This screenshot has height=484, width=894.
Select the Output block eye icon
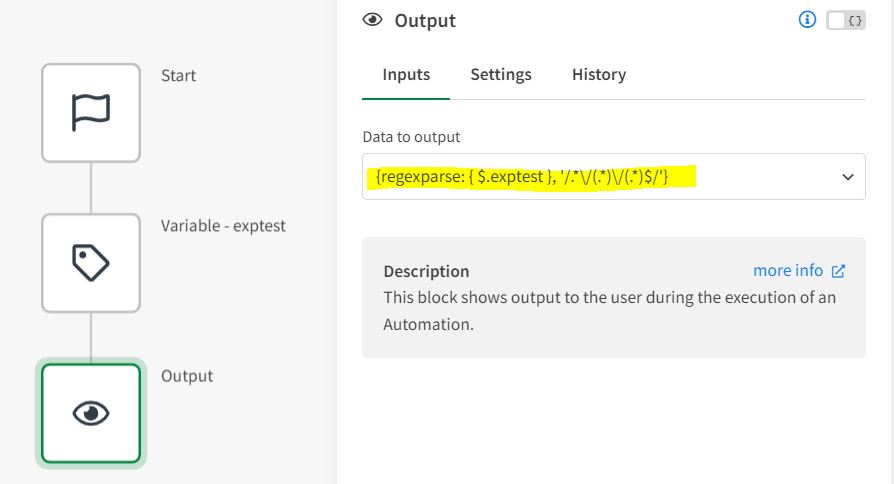[x=91, y=413]
